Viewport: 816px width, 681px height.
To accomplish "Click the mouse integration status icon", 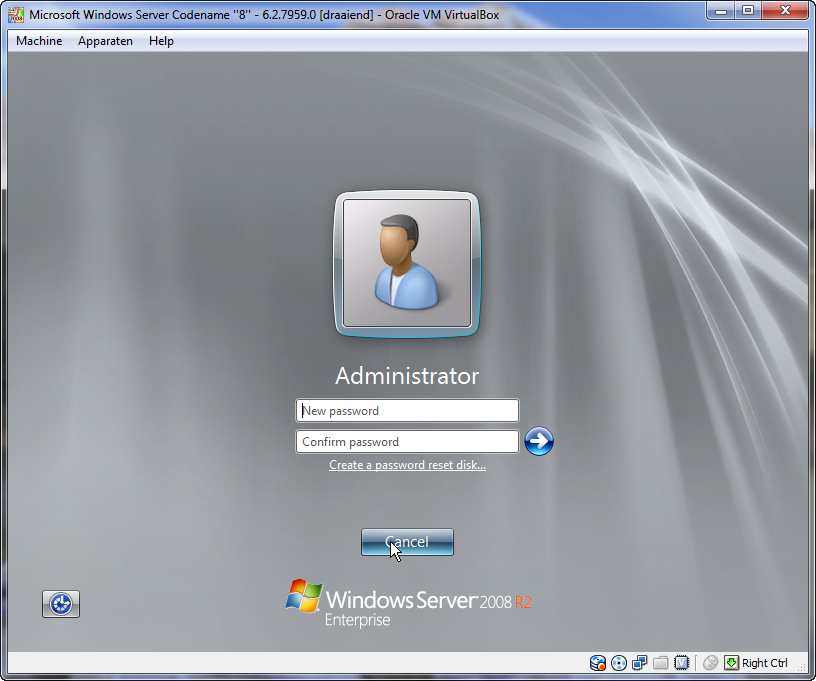I will pyautogui.click(x=710, y=663).
